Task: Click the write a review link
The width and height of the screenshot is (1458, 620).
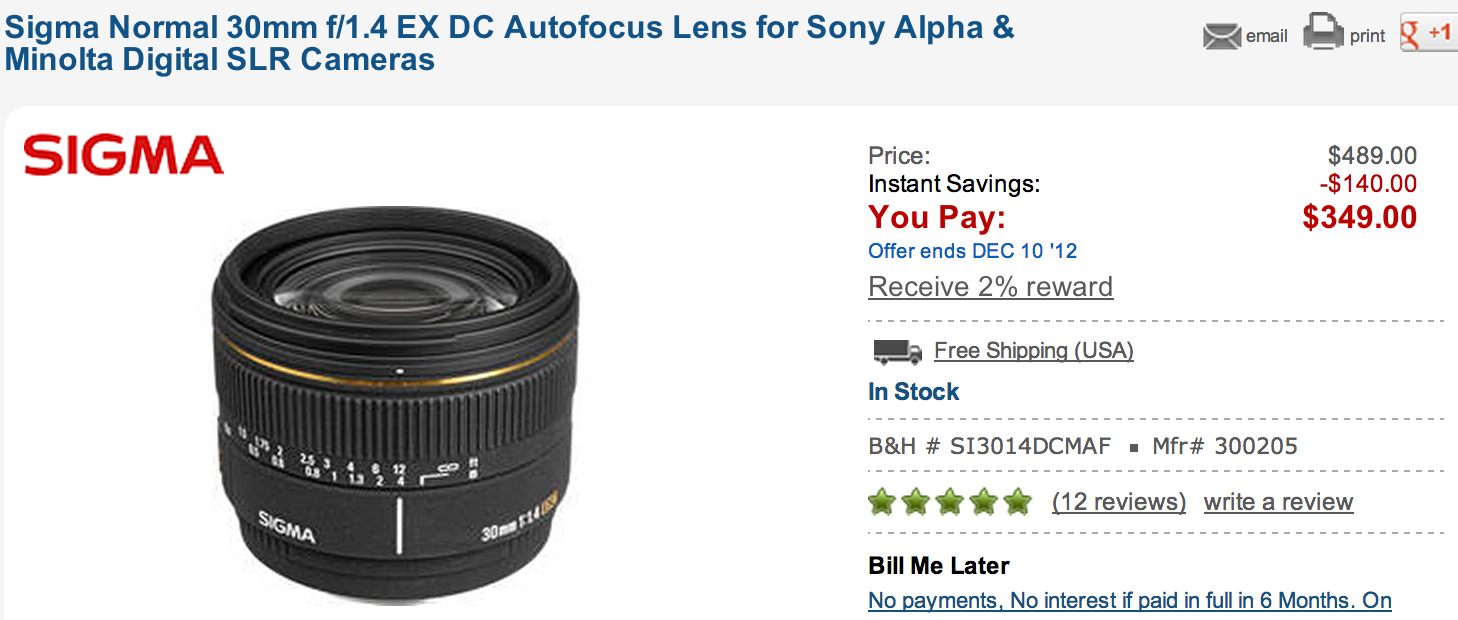Action: tap(1278, 502)
